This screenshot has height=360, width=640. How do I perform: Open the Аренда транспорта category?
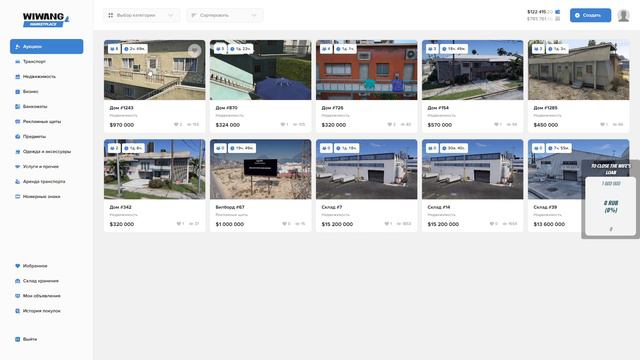click(44, 182)
